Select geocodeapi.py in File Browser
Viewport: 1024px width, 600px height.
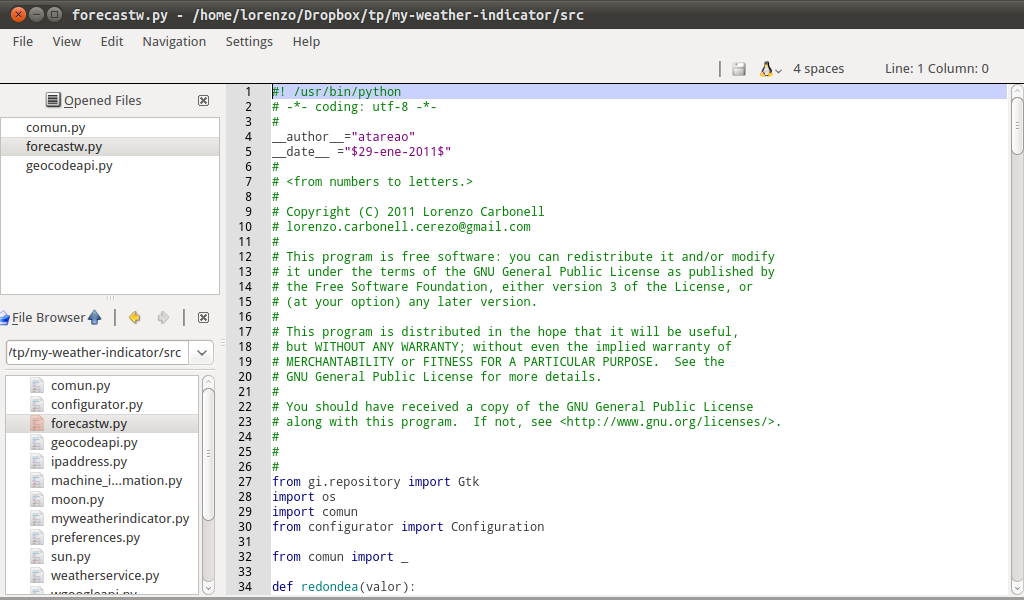pyautogui.click(x=102, y=443)
